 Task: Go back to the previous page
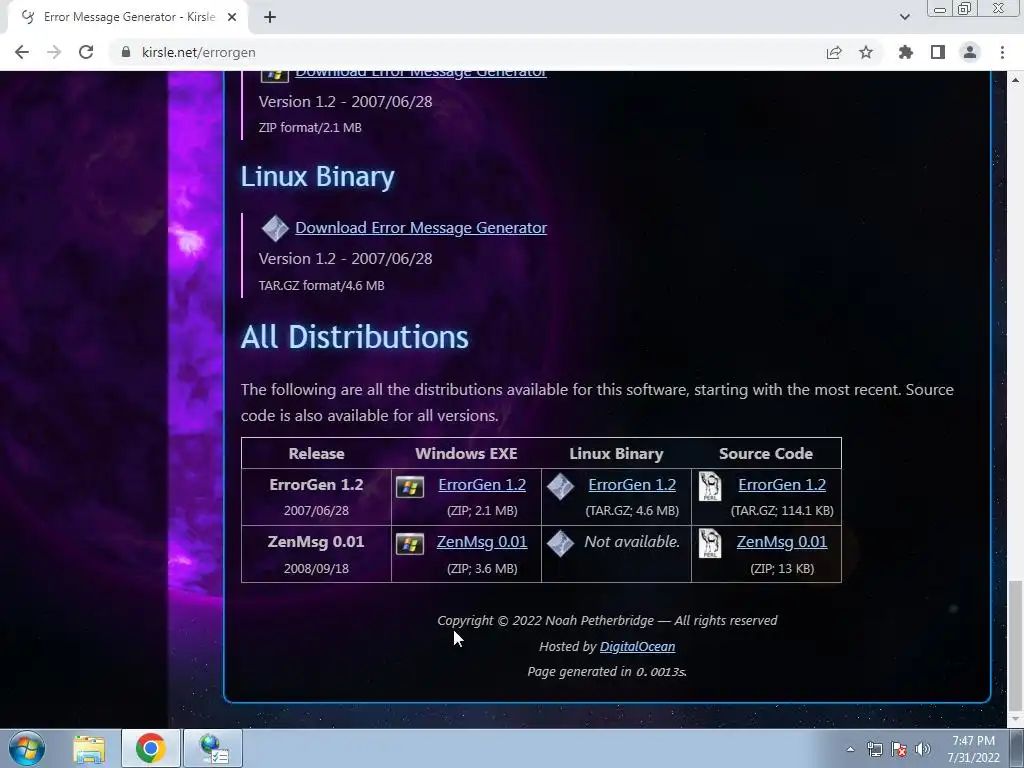tap(22, 52)
